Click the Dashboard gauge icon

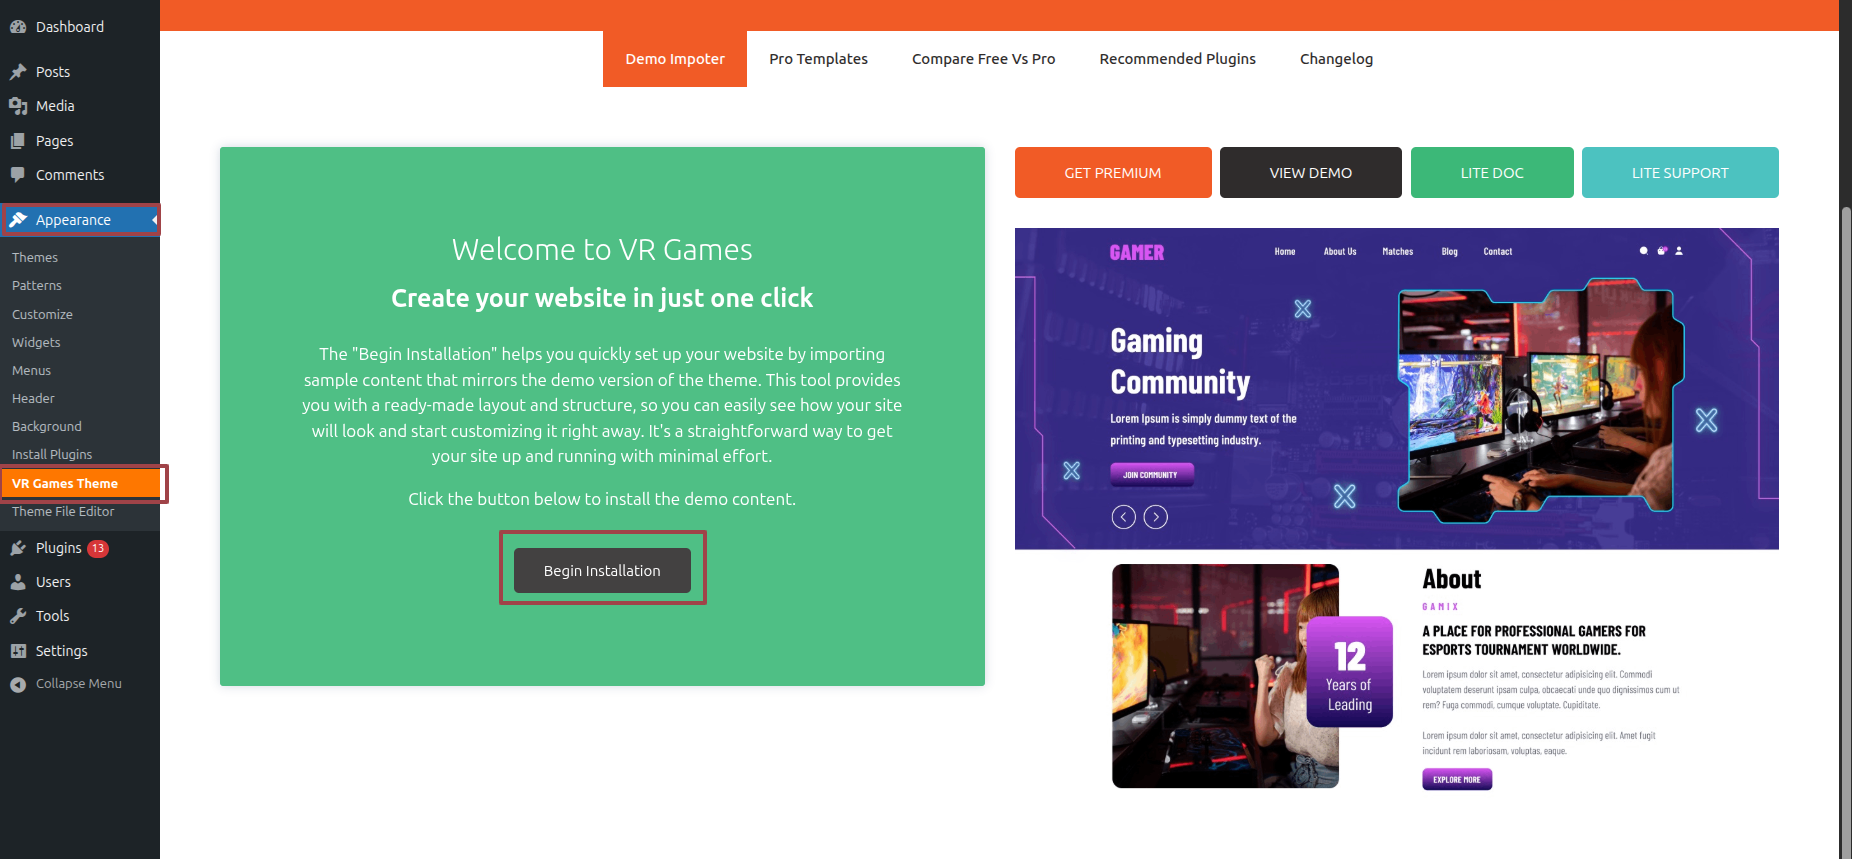[18, 27]
